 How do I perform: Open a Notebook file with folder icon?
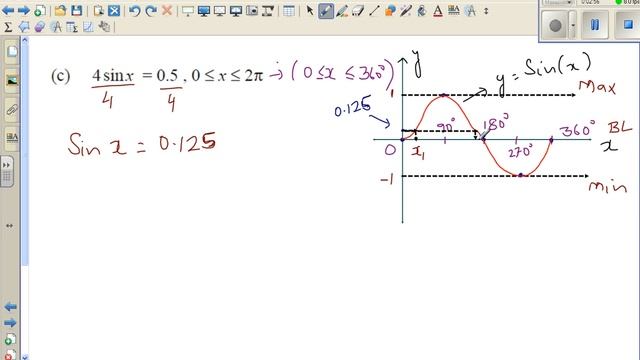[60, 11]
